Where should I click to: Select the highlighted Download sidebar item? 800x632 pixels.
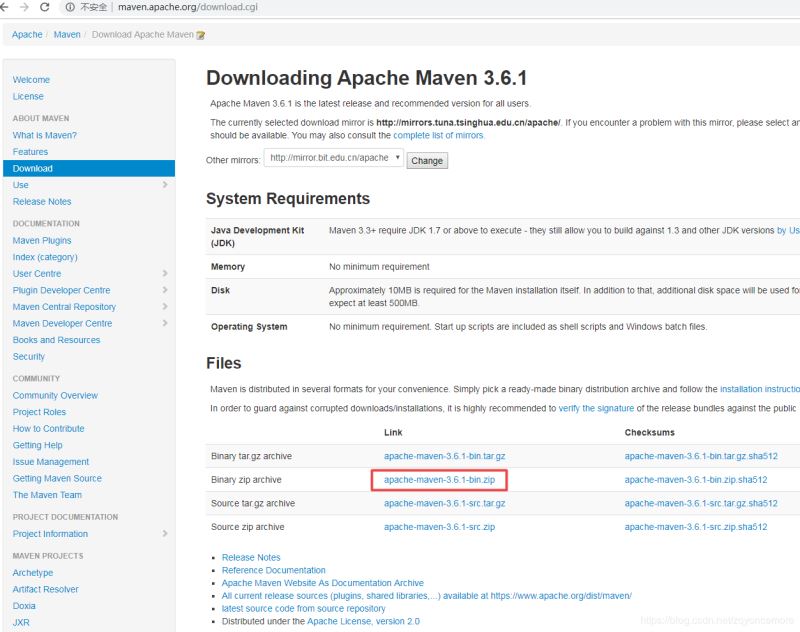pos(89,168)
